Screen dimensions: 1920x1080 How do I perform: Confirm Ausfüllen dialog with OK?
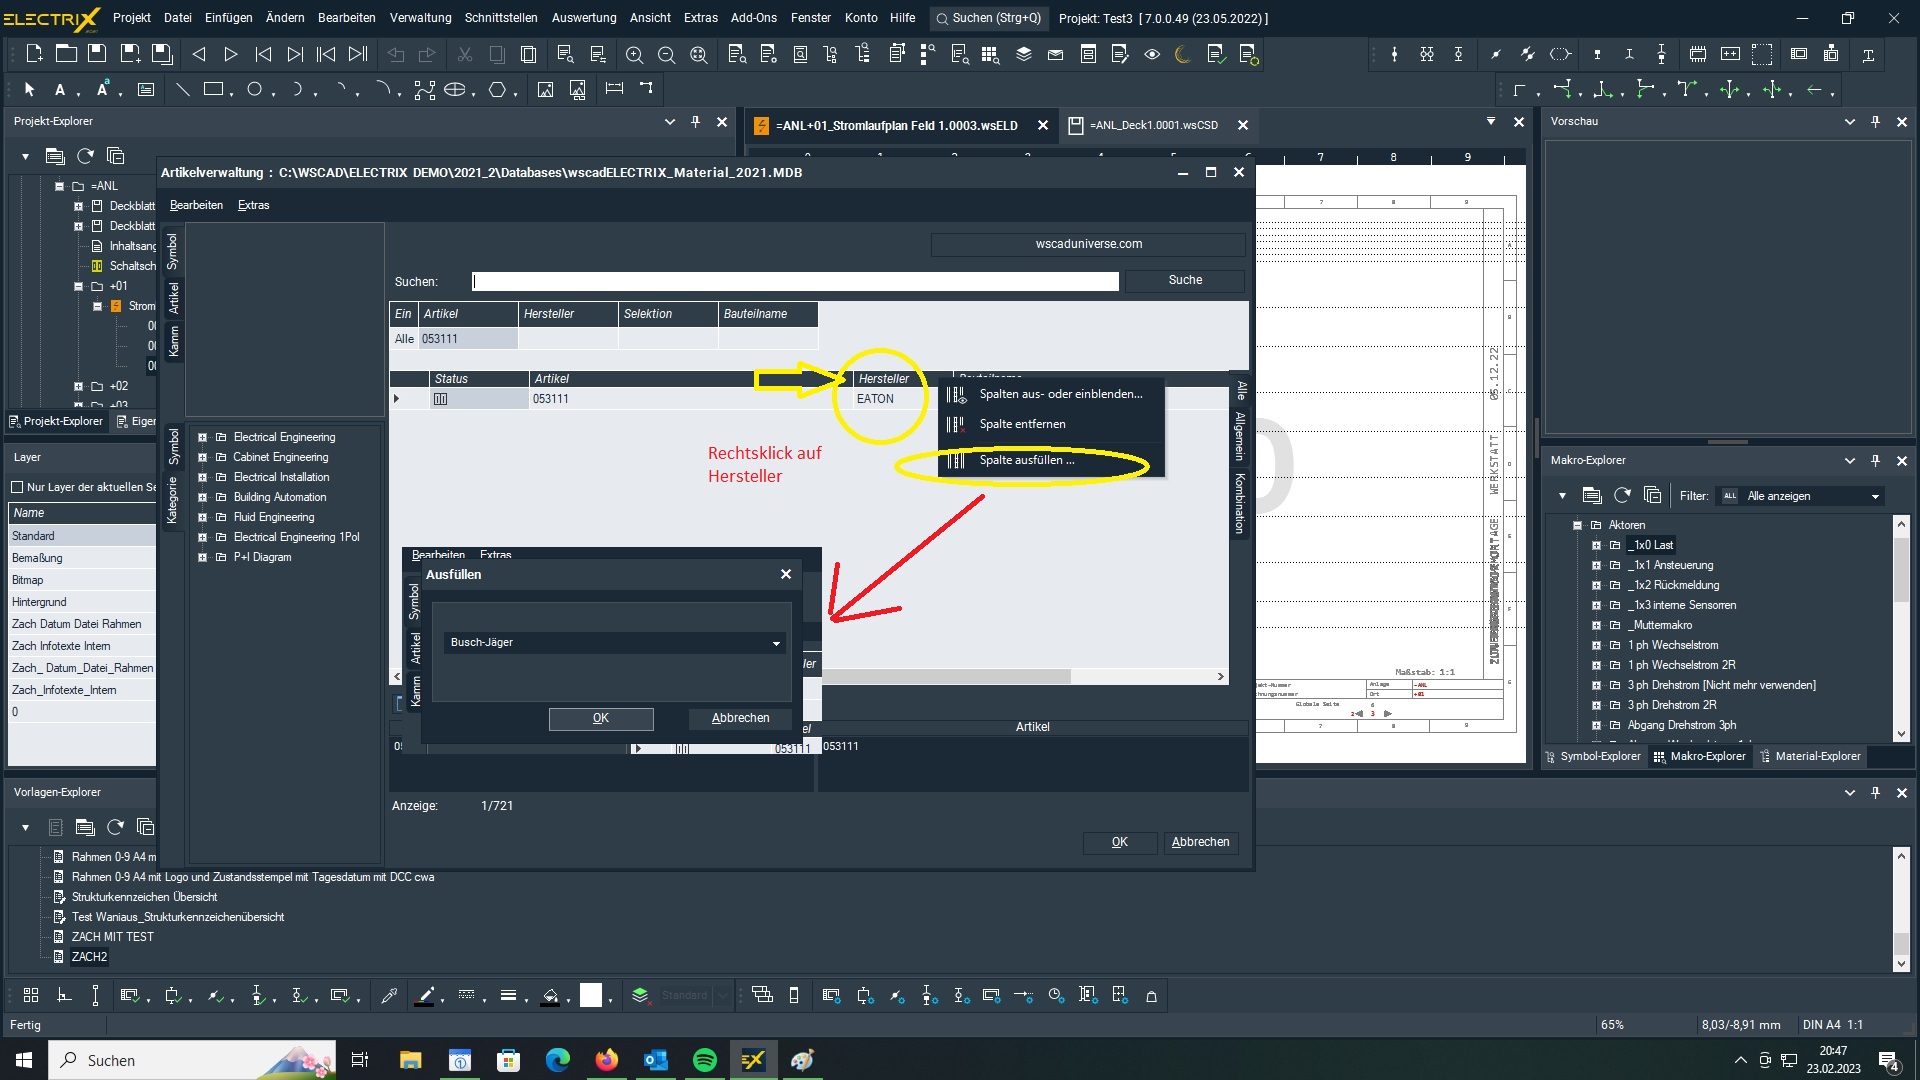(x=601, y=718)
